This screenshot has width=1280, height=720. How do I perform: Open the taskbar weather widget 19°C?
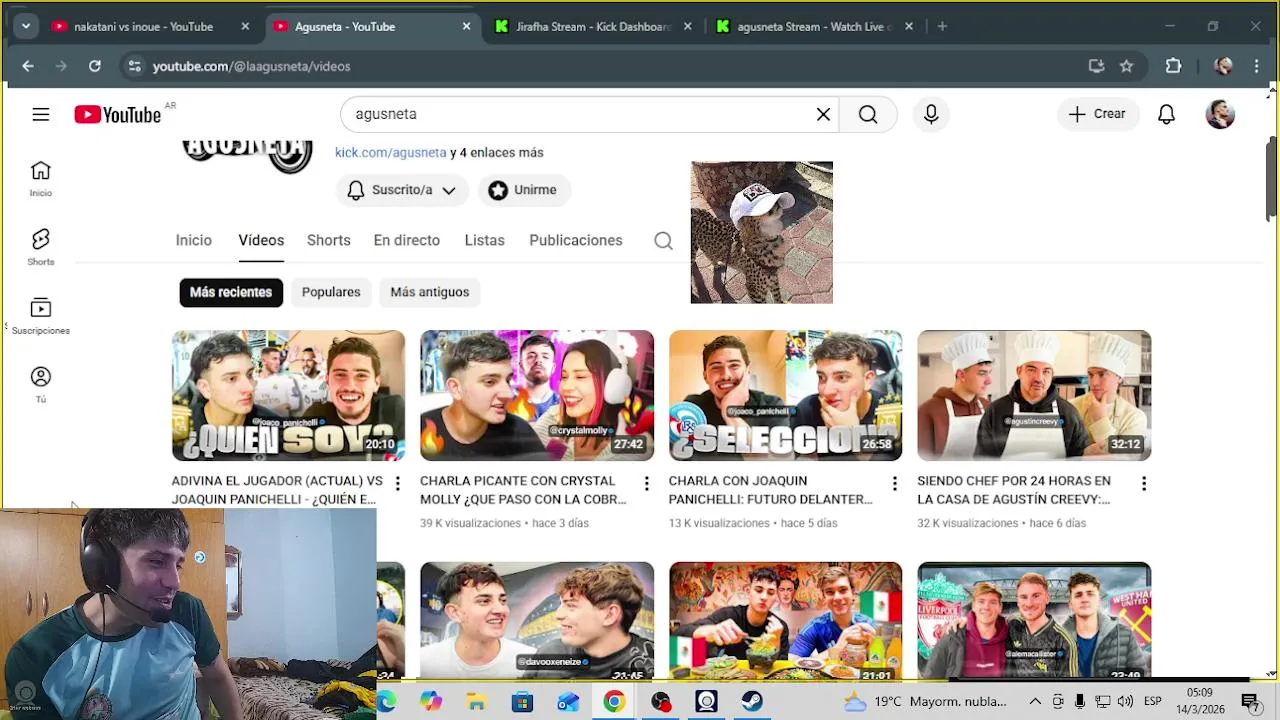(925, 702)
